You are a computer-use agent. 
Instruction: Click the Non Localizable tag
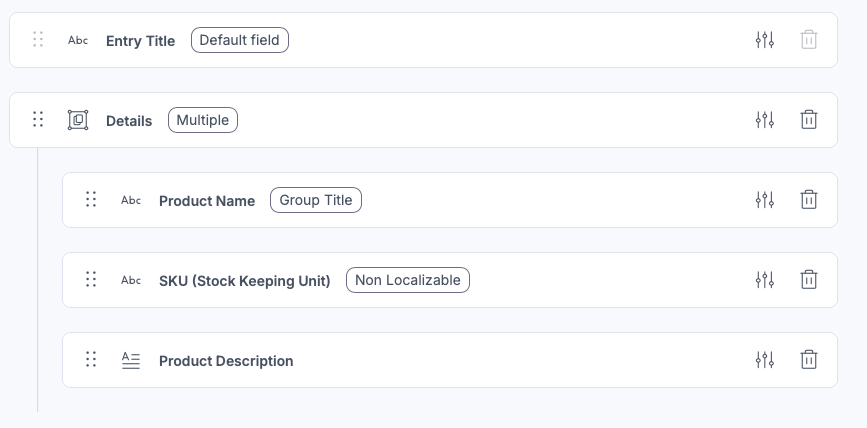click(408, 280)
